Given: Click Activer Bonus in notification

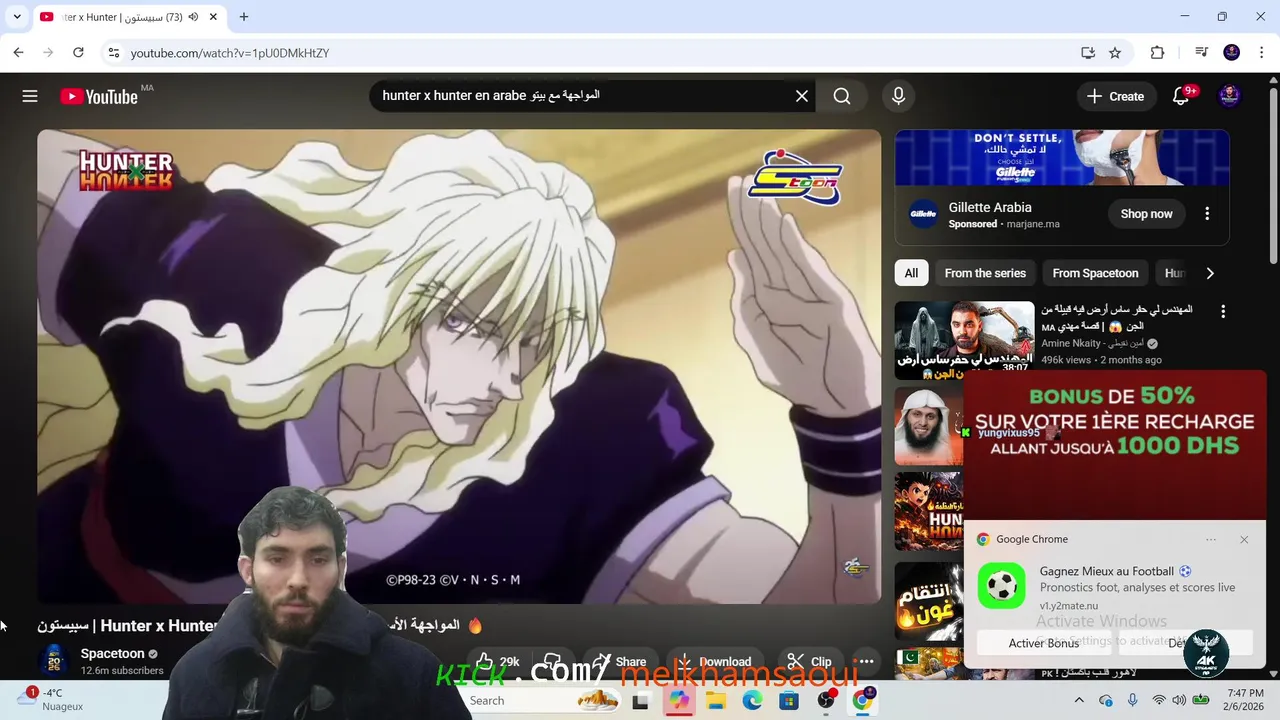Looking at the screenshot, I should 1043,643.
